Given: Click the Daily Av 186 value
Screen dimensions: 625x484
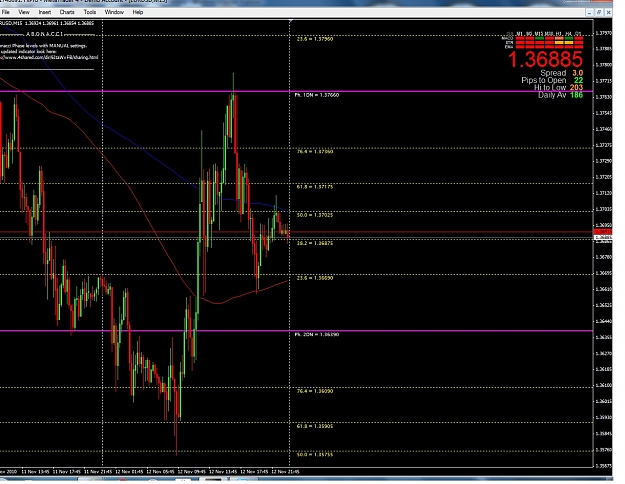Looking at the screenshot, I should 576,95.
